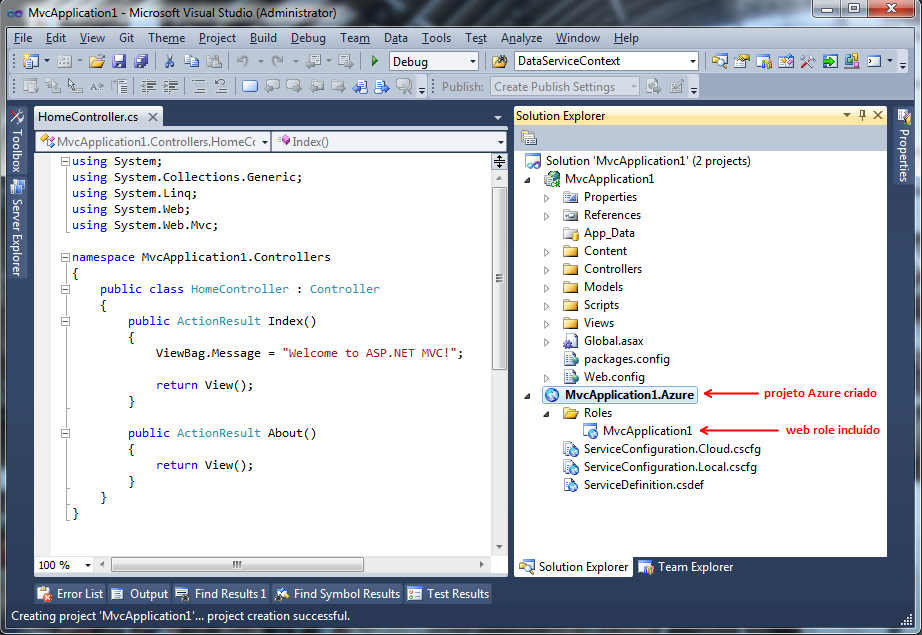Expand the Controllers folder

point(547,270)
